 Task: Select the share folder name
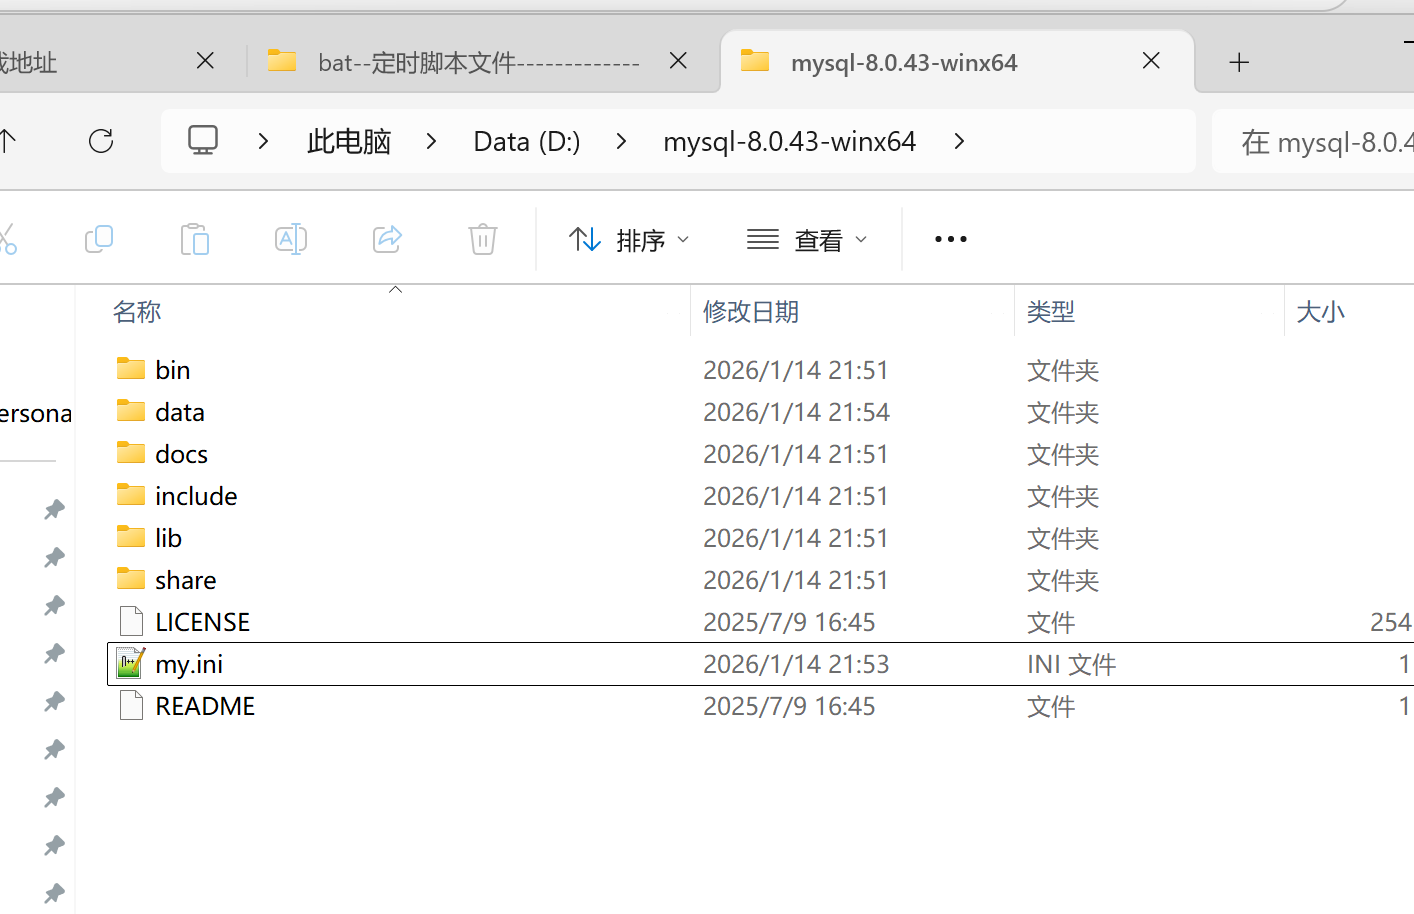pos(186,580)
